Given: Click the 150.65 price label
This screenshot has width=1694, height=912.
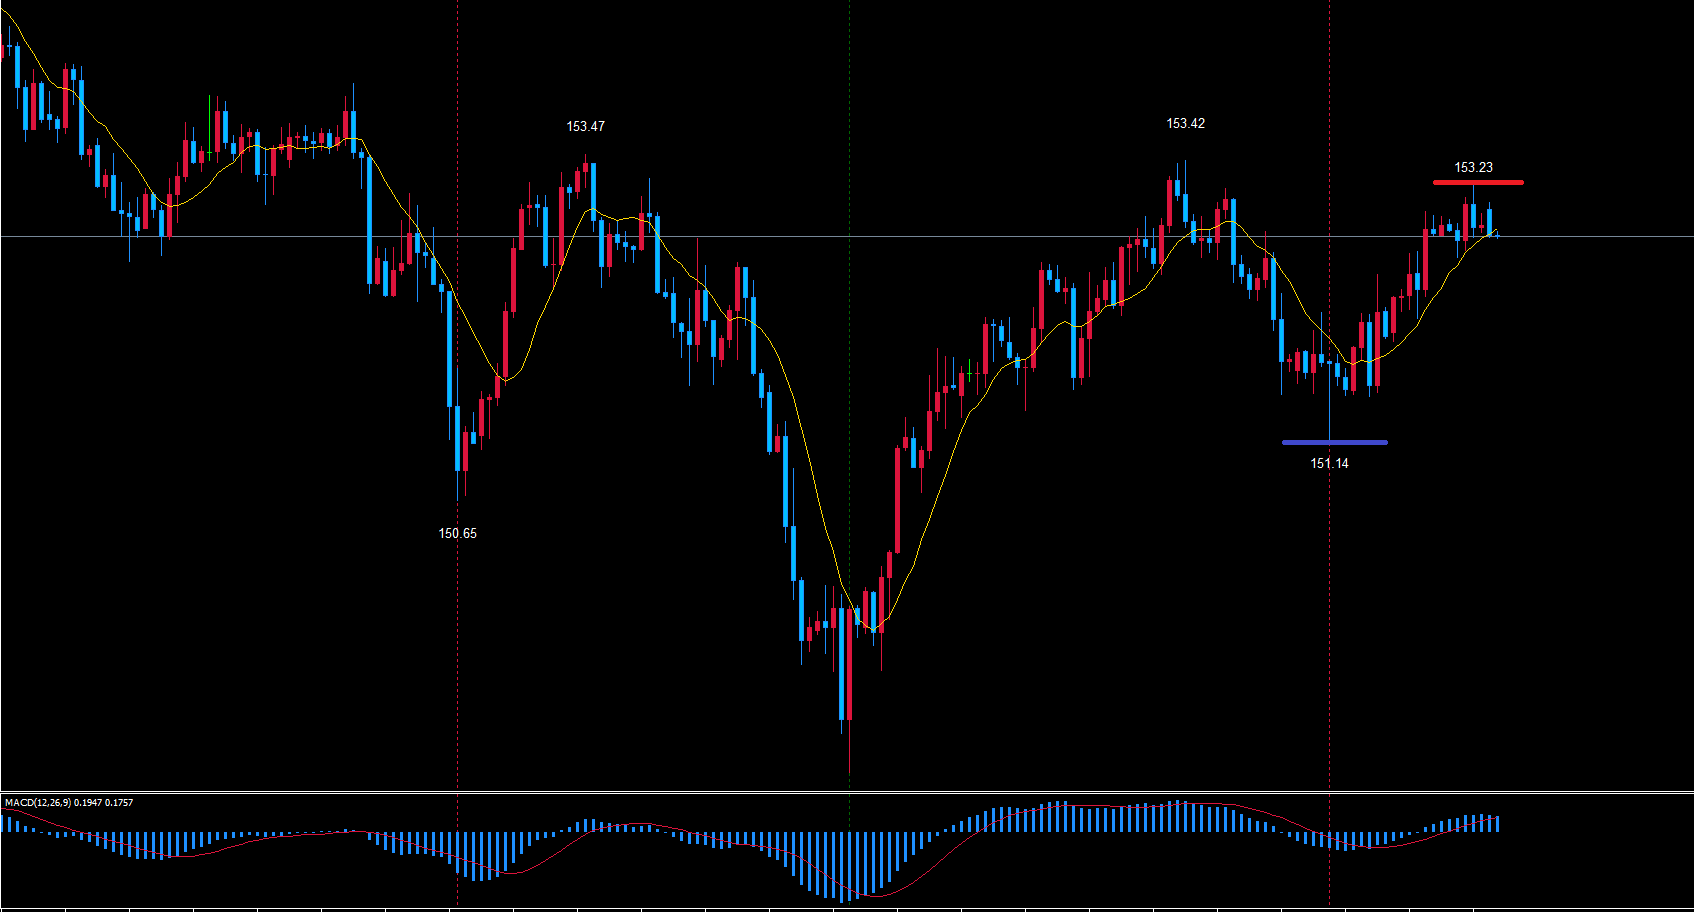Looking at the screenshot, I should [457, 534].
